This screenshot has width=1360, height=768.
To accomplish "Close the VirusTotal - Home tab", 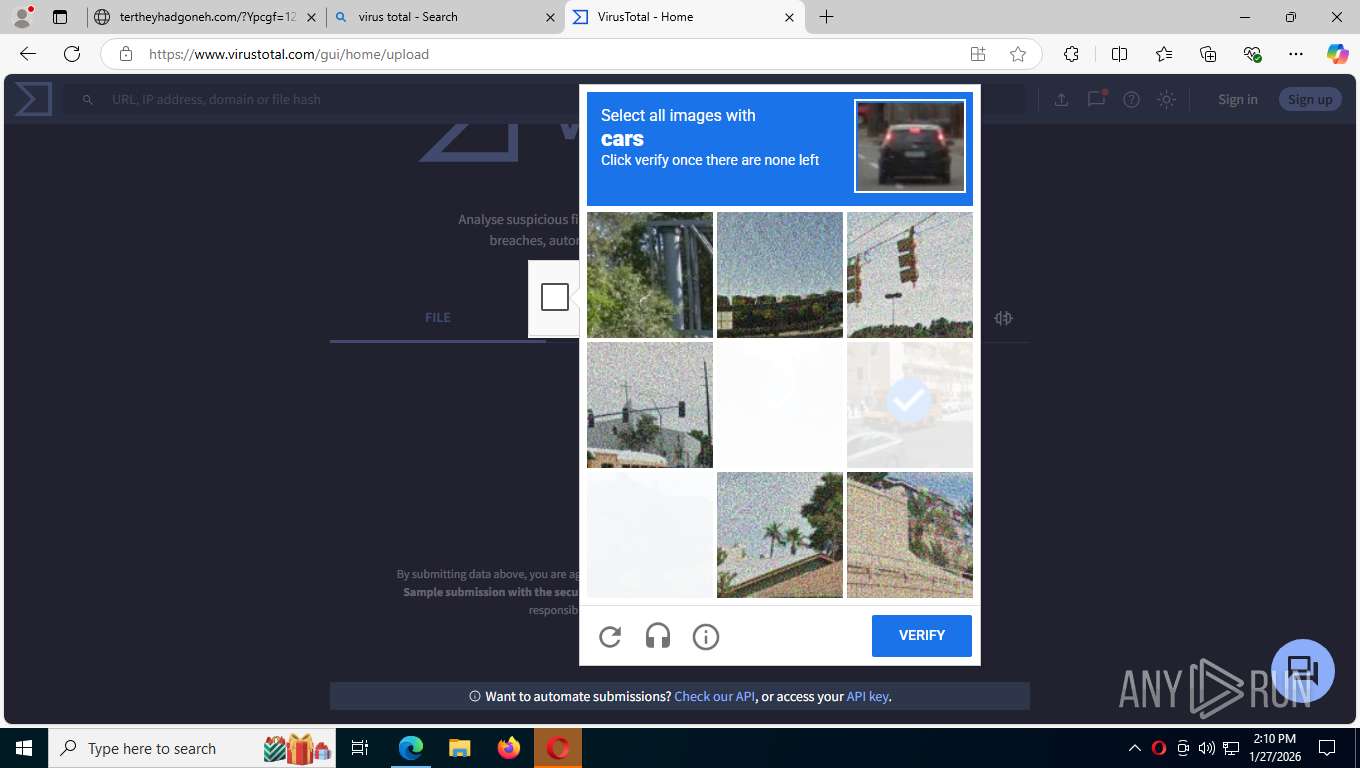I will tap(789, 17).
